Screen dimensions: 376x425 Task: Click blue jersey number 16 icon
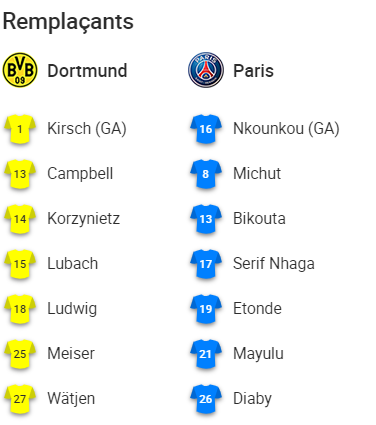point(206,129)
